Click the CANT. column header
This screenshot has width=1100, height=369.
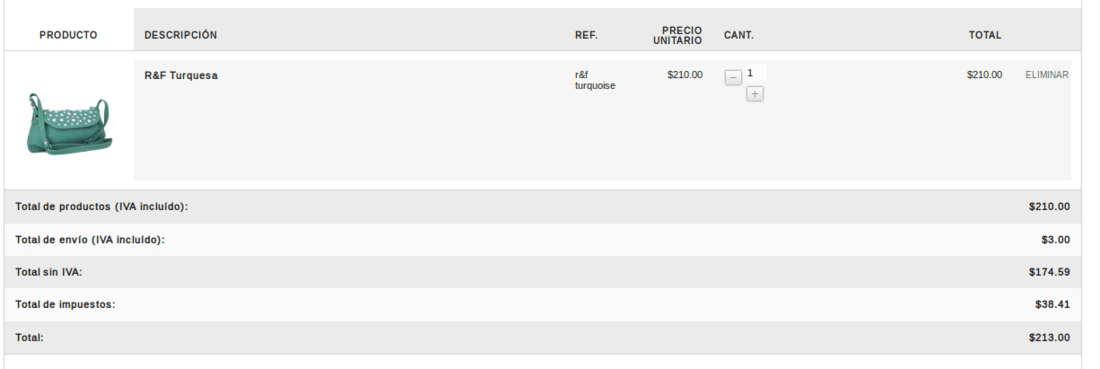click(x=739, y=35)
